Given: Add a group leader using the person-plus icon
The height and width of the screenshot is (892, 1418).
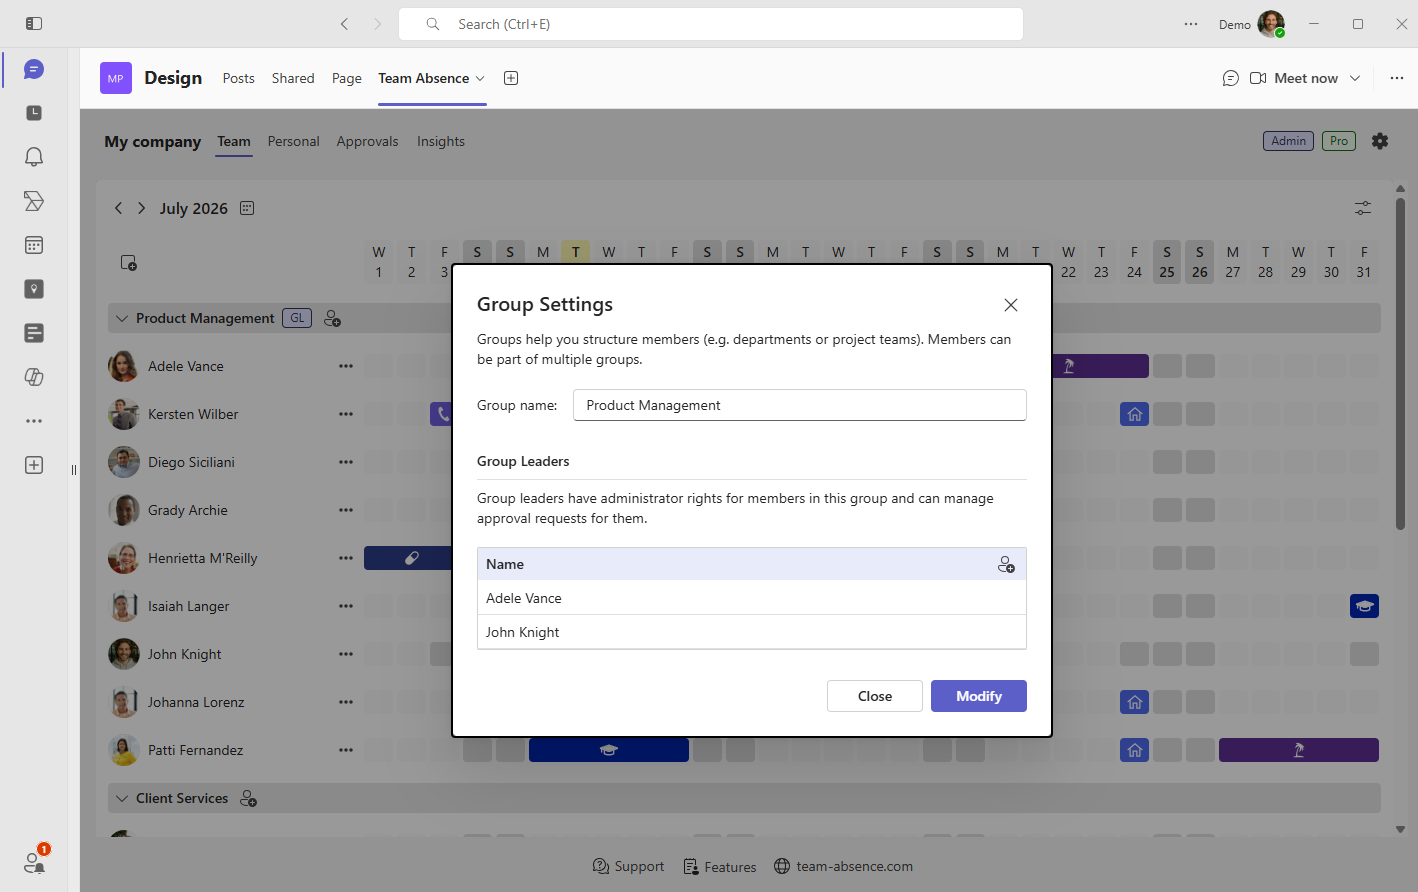Looking at the screenshot, I should coord(1006,565).
